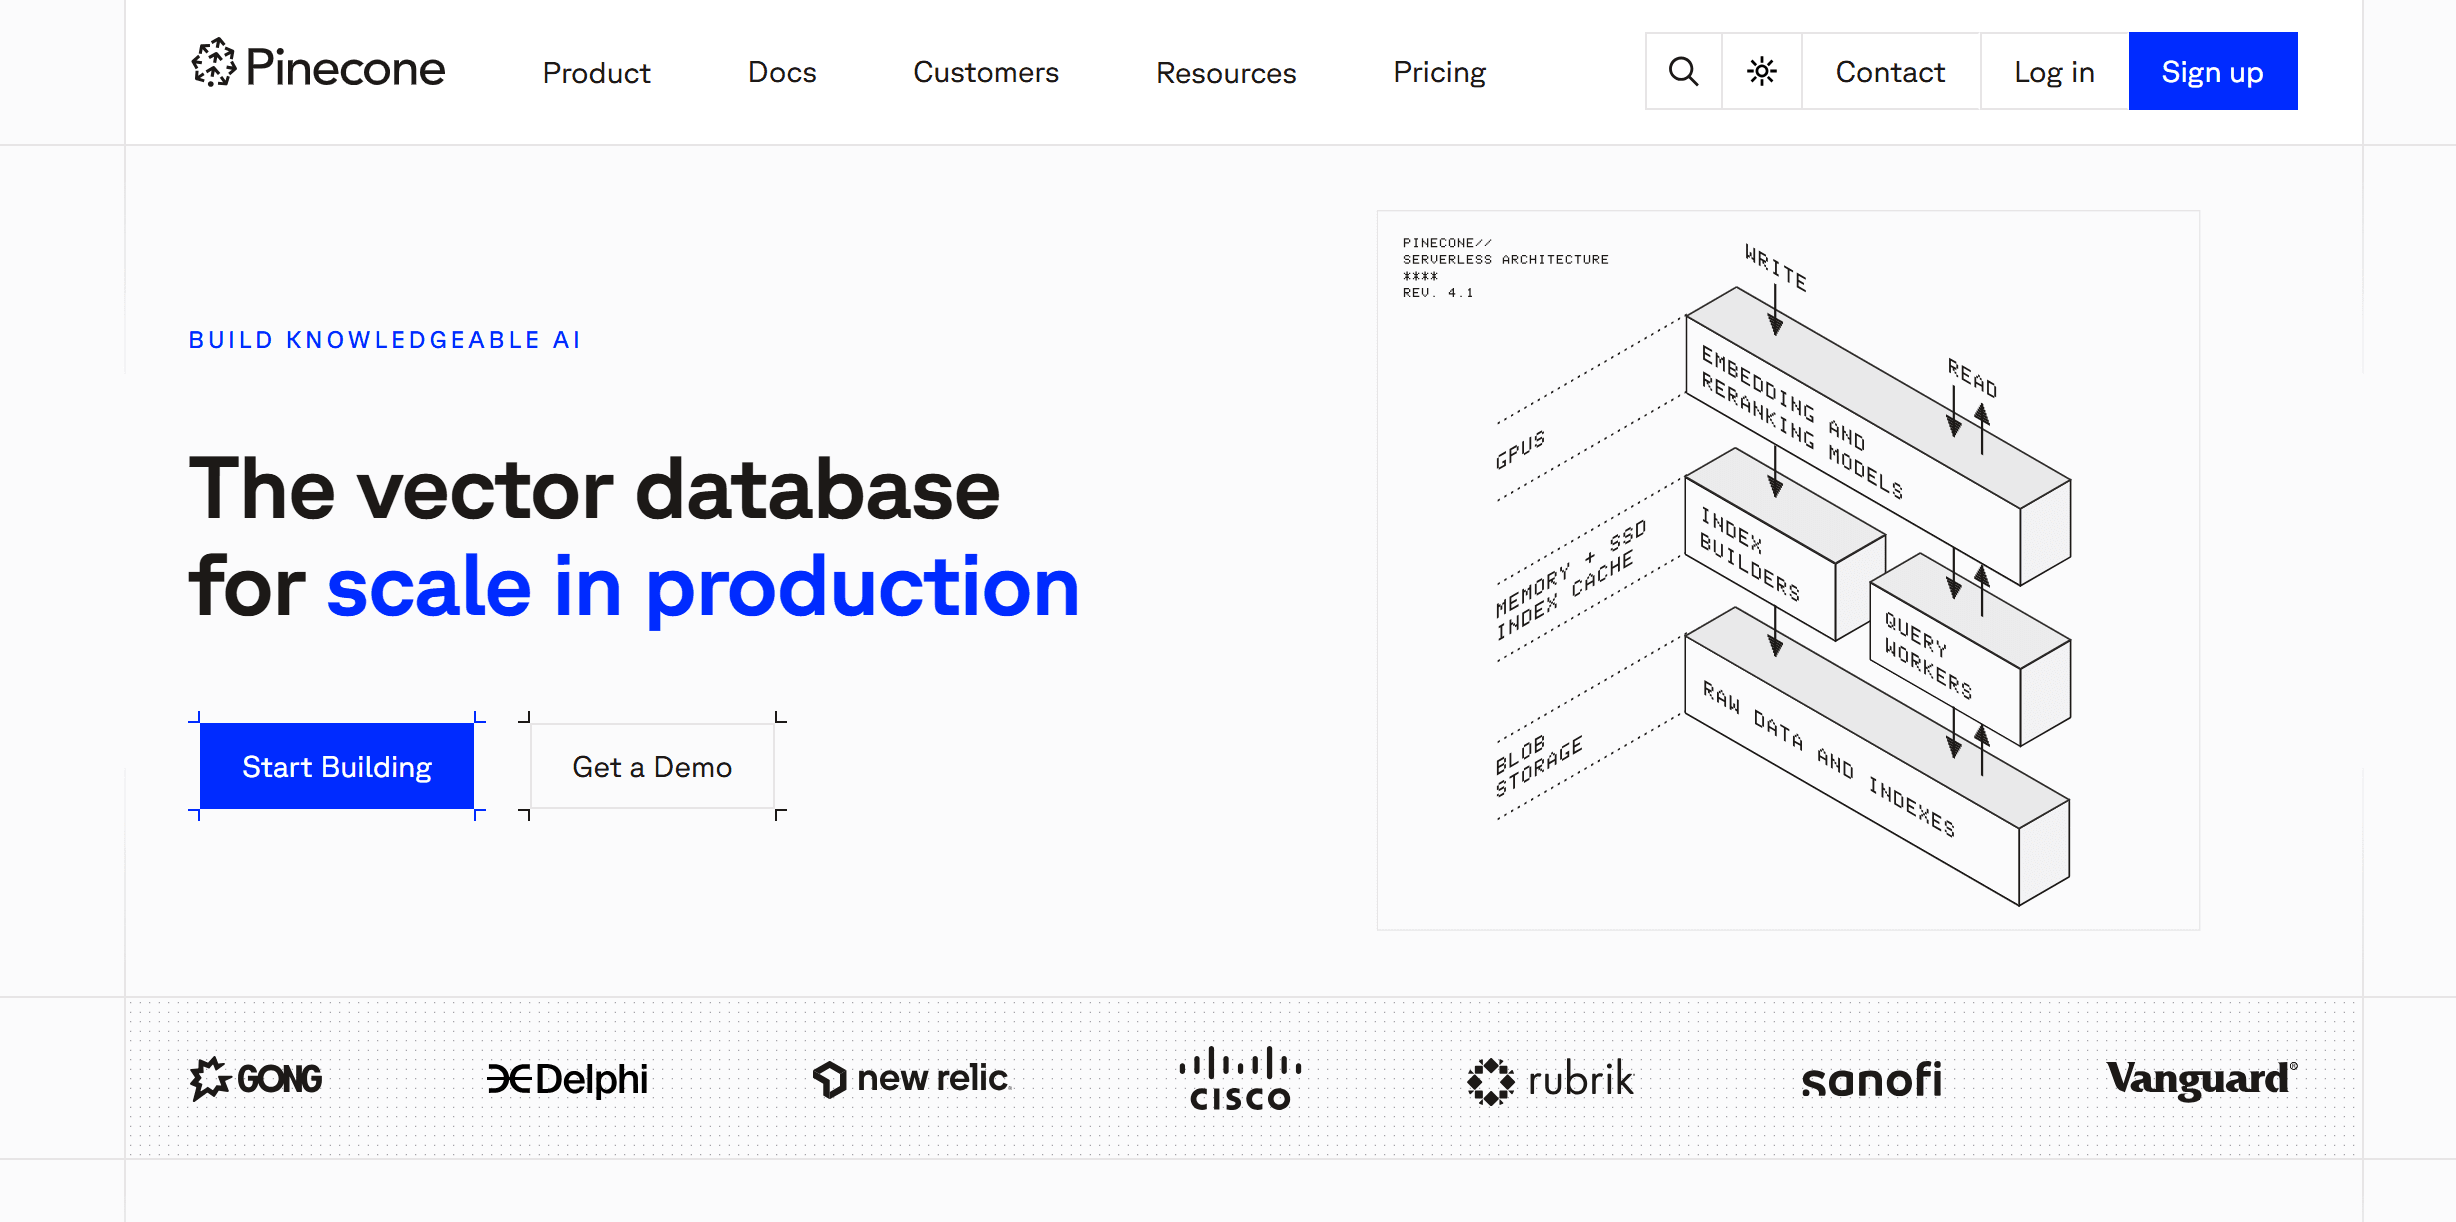Click the serverless architecture diagram image
This screenshot has height=1222, width=2456.
tap(1787, 570)
